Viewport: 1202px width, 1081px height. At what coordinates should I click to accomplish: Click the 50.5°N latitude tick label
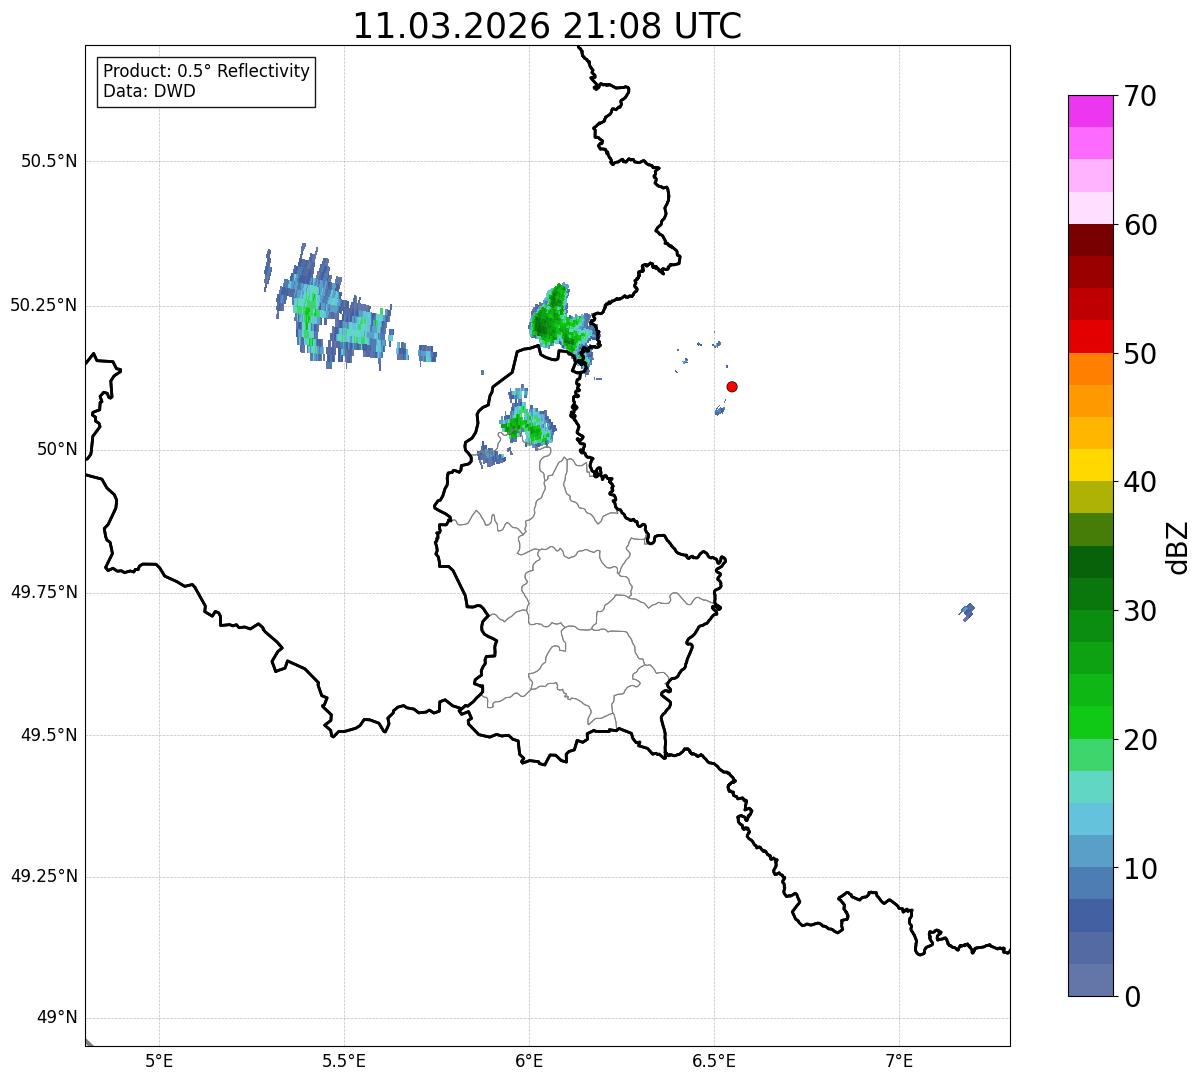point(49,161)
